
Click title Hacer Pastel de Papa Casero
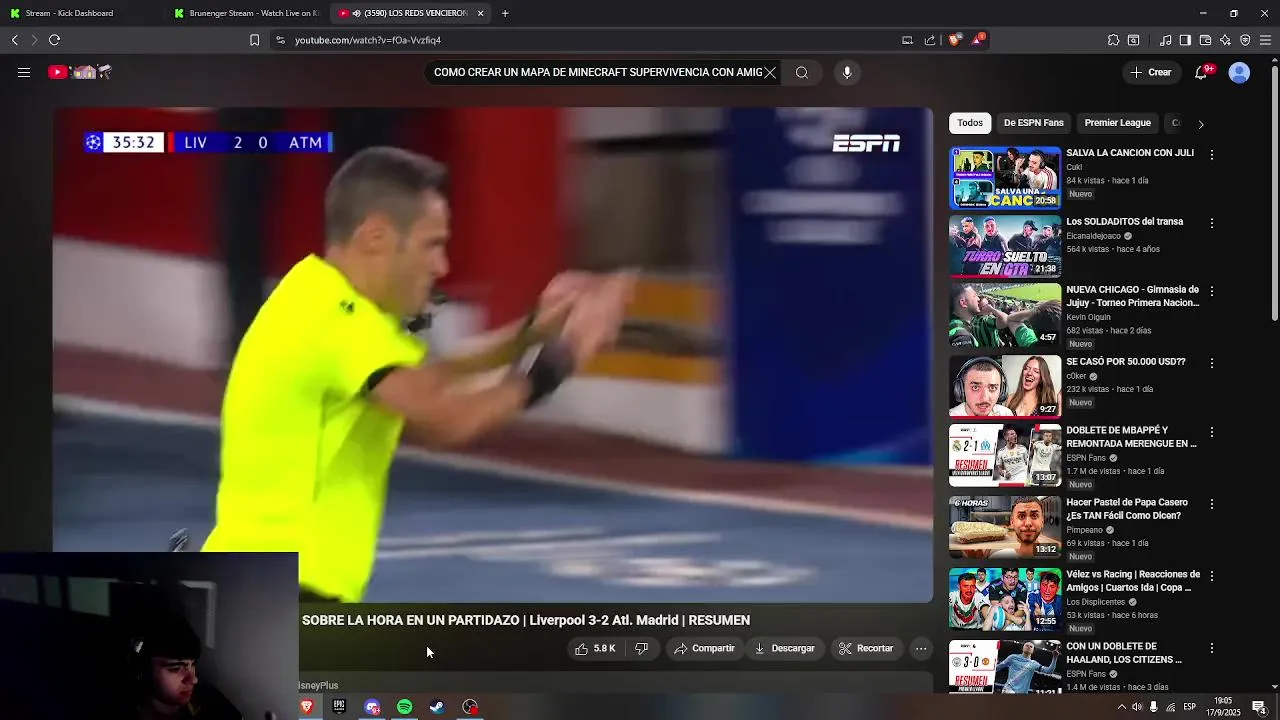[1127, 509]
